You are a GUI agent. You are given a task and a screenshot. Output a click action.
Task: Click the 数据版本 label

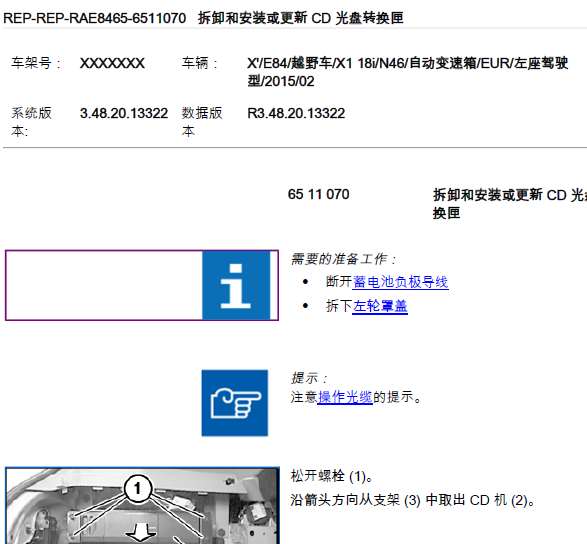pyautogui.click(x=202, y=122)
